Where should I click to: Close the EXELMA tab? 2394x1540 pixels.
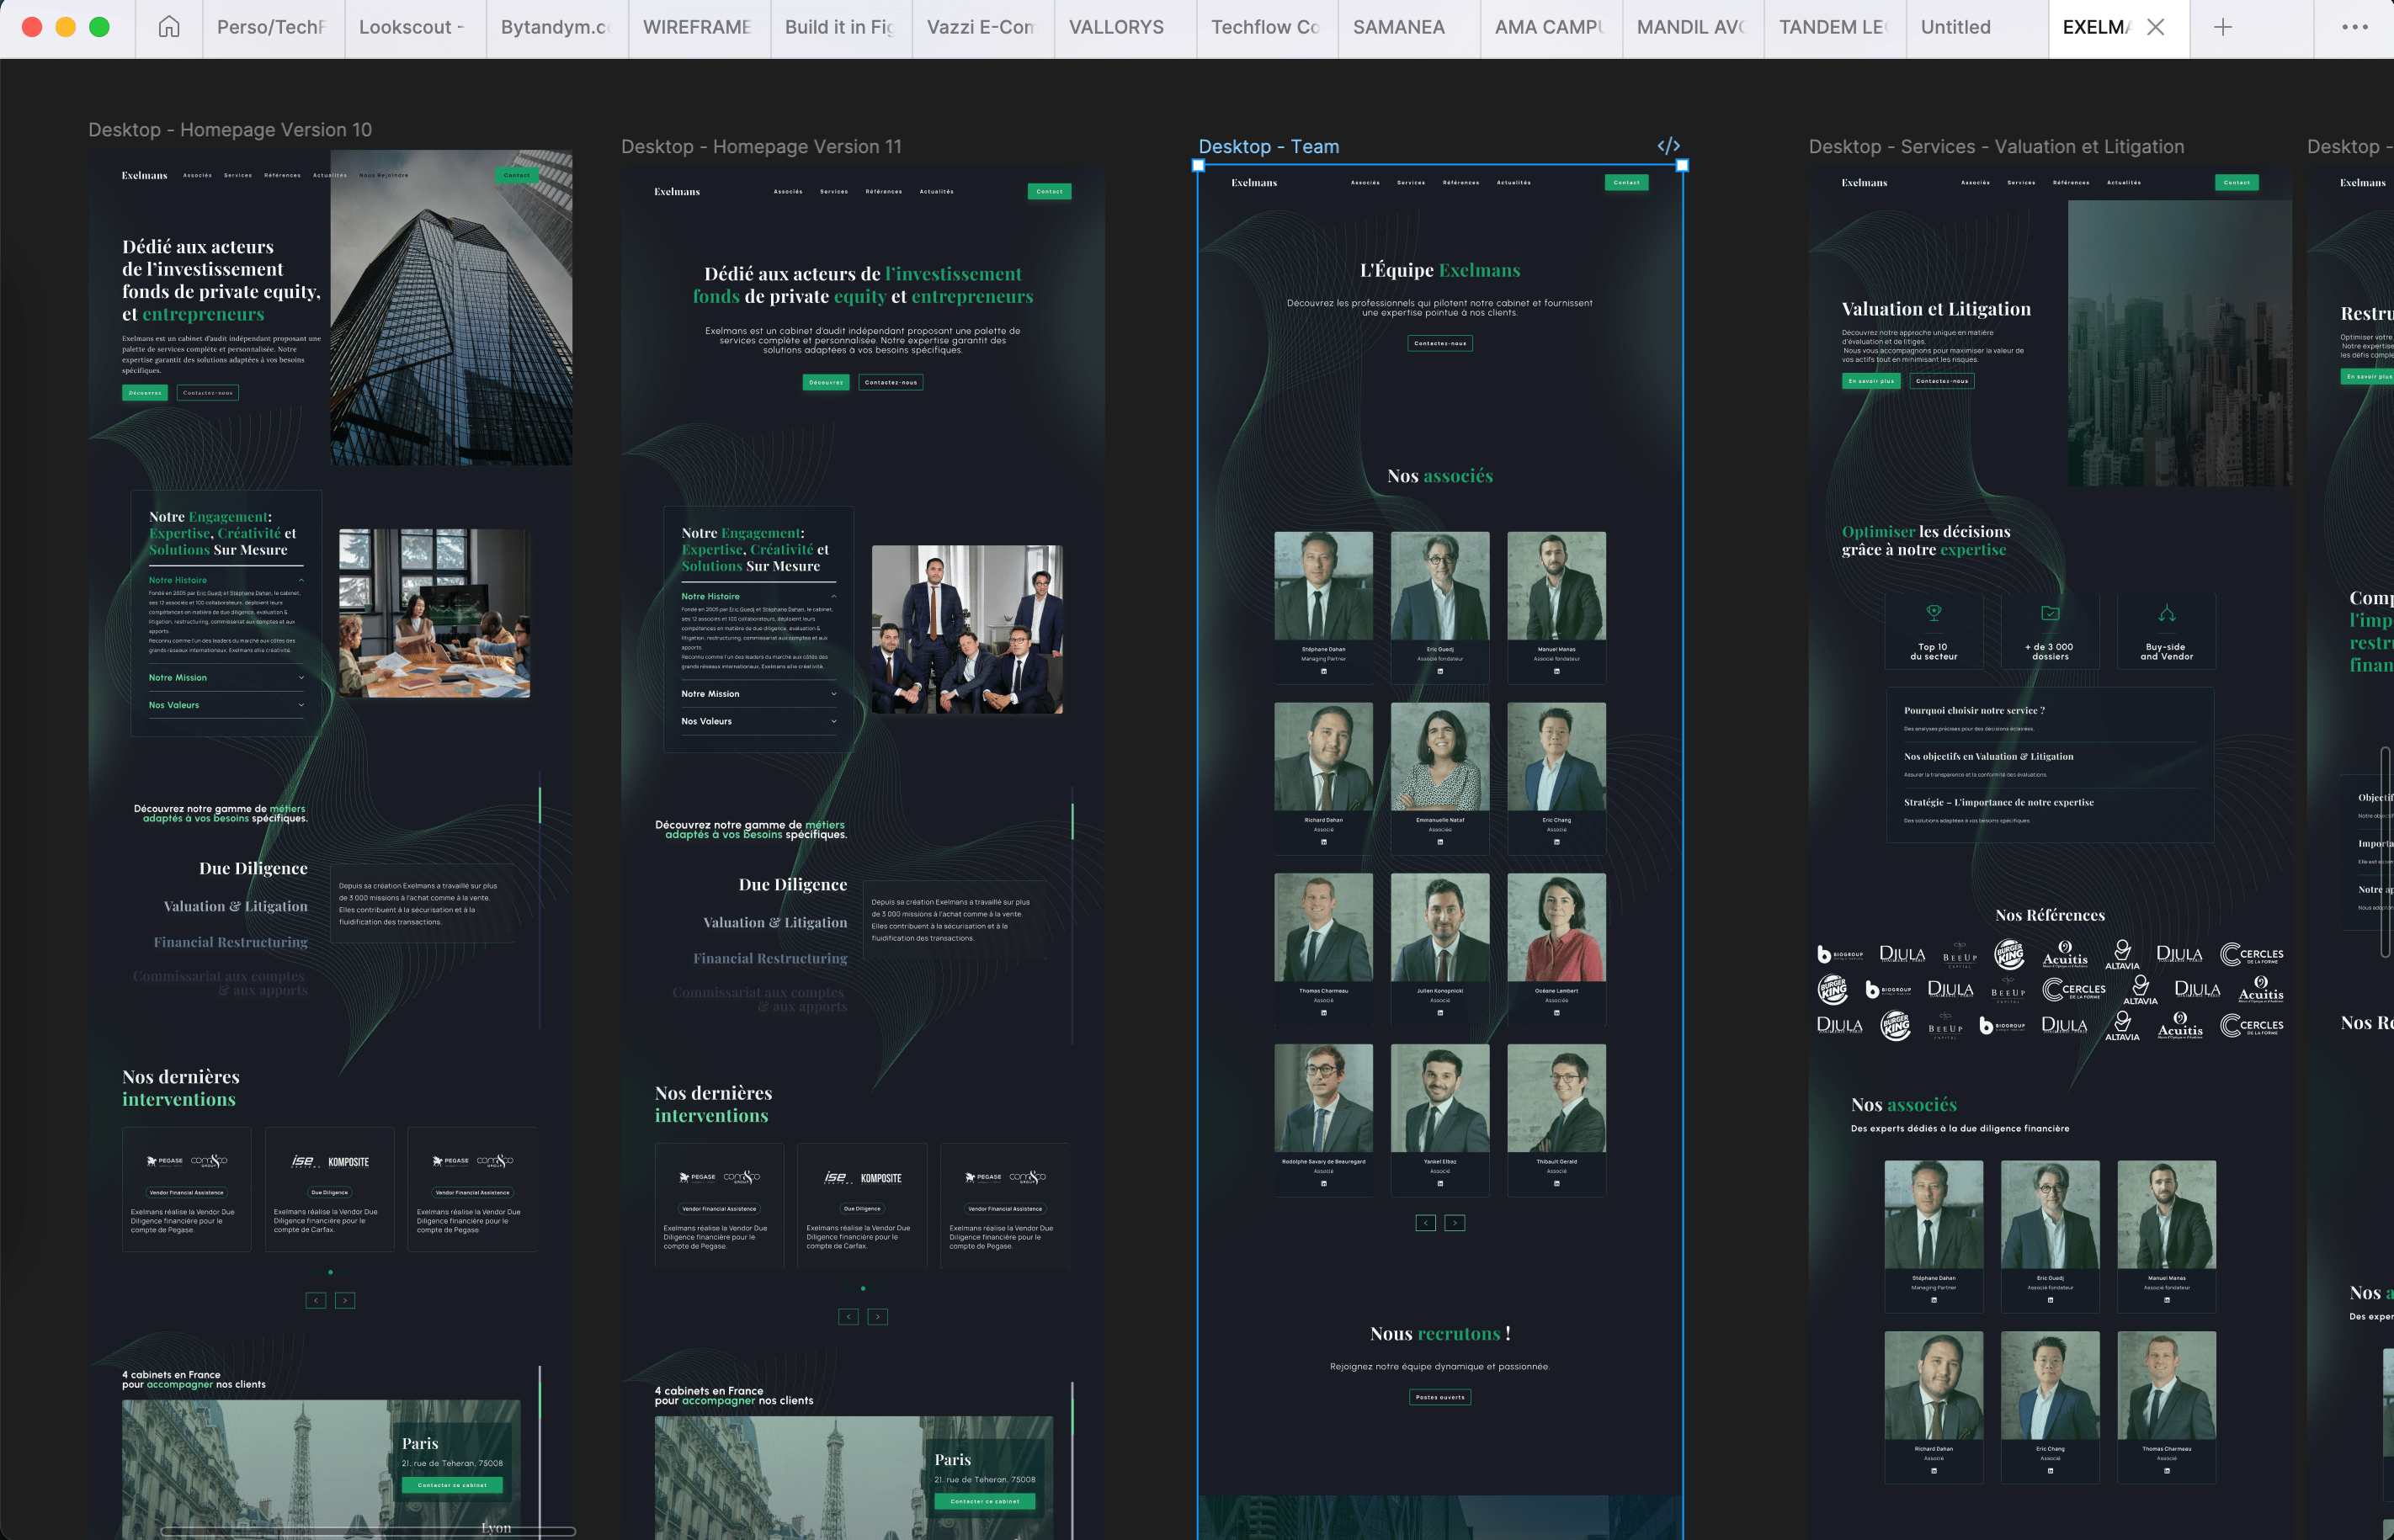coord(2156,27)
